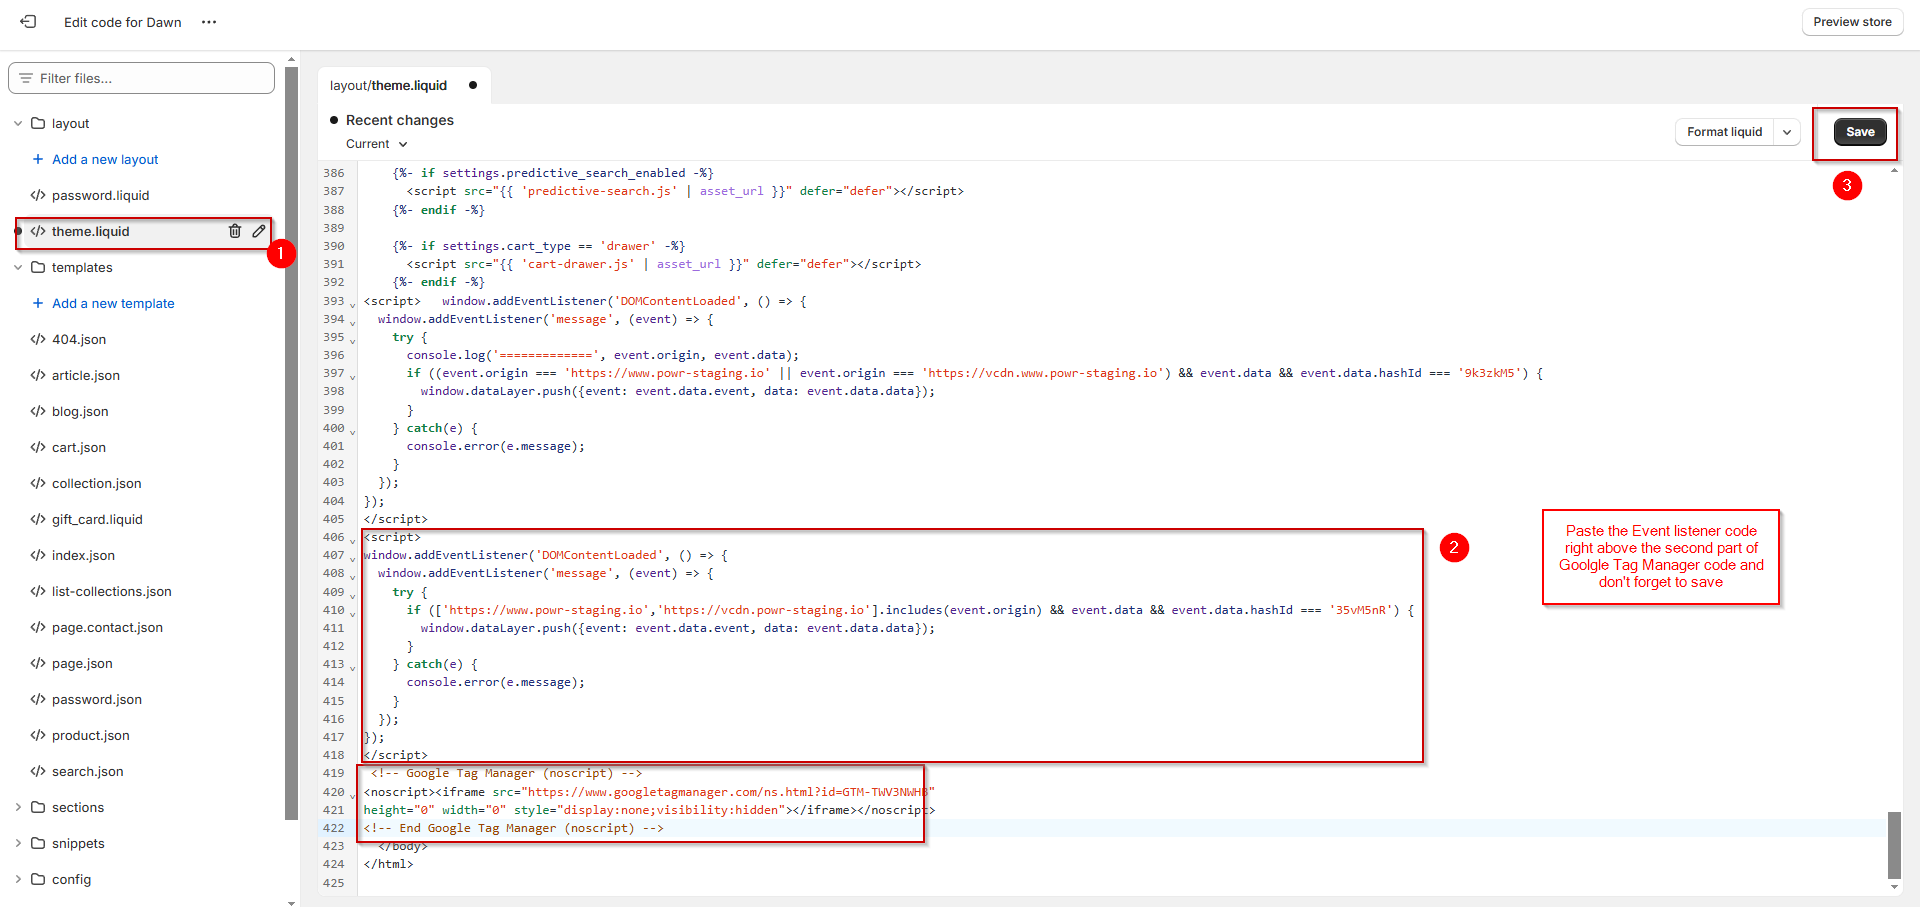Open the search.json template file

tap(88, 771)
